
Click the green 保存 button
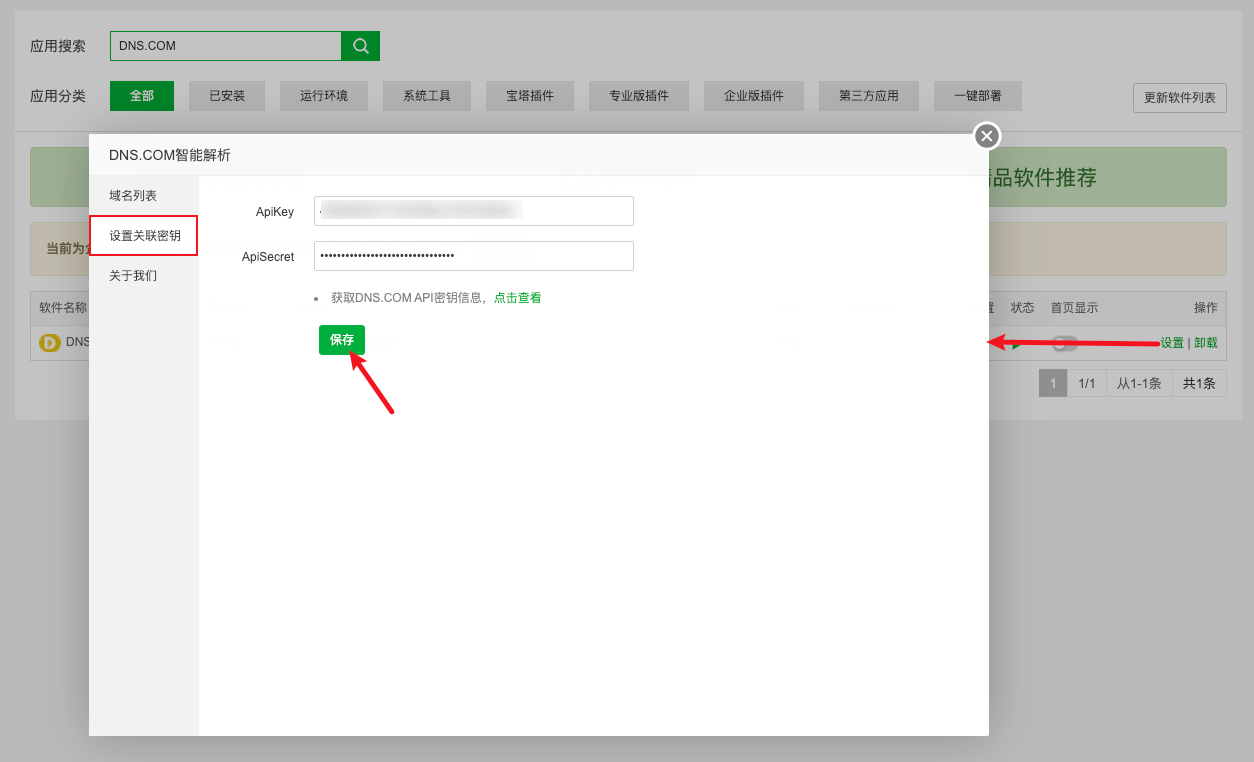tap(342, 340)
